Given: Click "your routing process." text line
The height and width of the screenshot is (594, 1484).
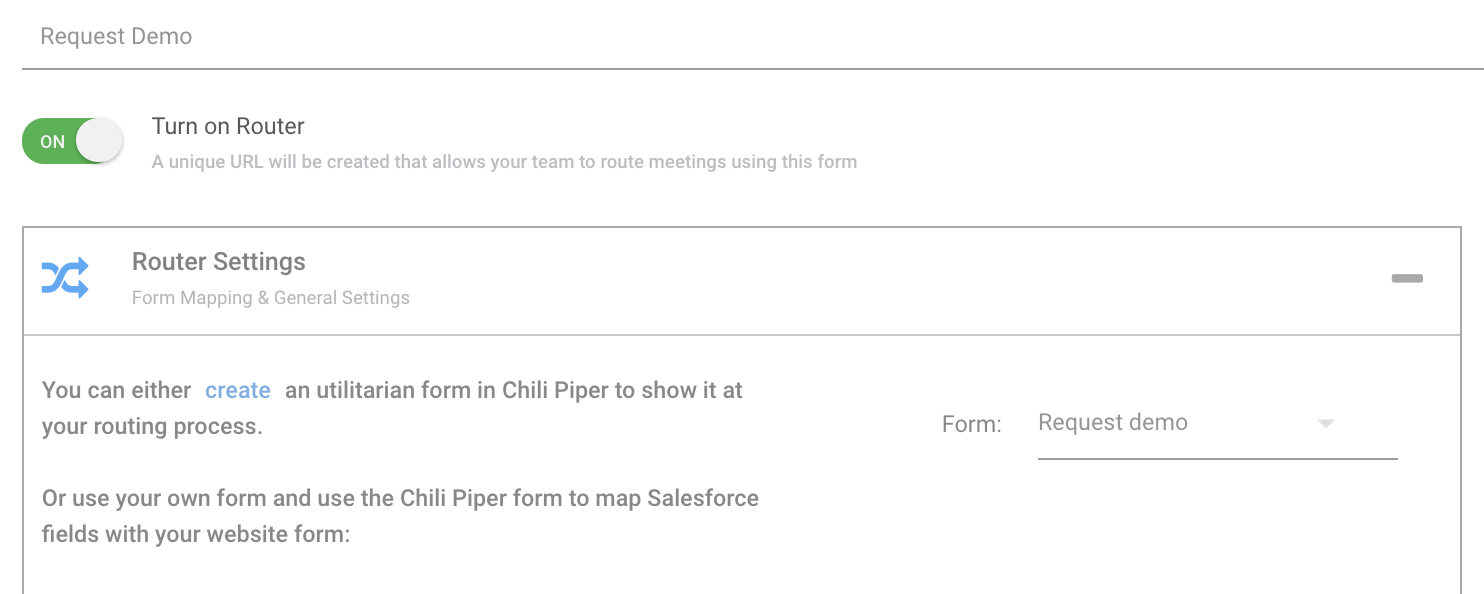Looking at the screenshot, I should click(x=152, y=427).
